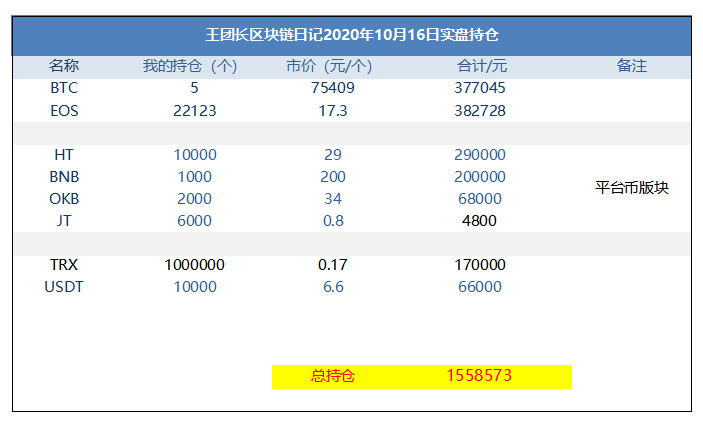Click the OKB price 34
The height and width of the screenshot is (423, 703).
pos(333,199)
